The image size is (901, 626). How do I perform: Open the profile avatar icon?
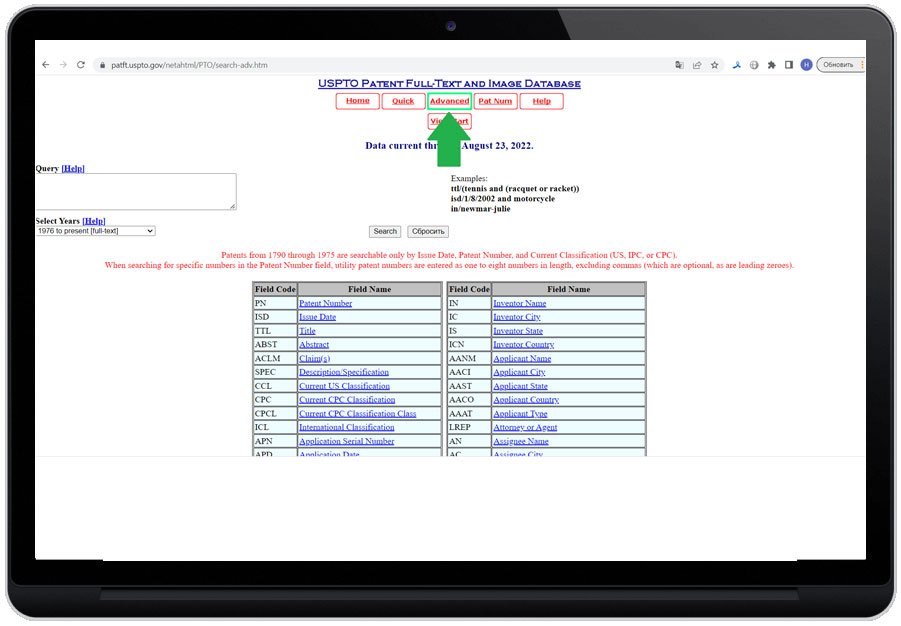[x=806, y=64]
